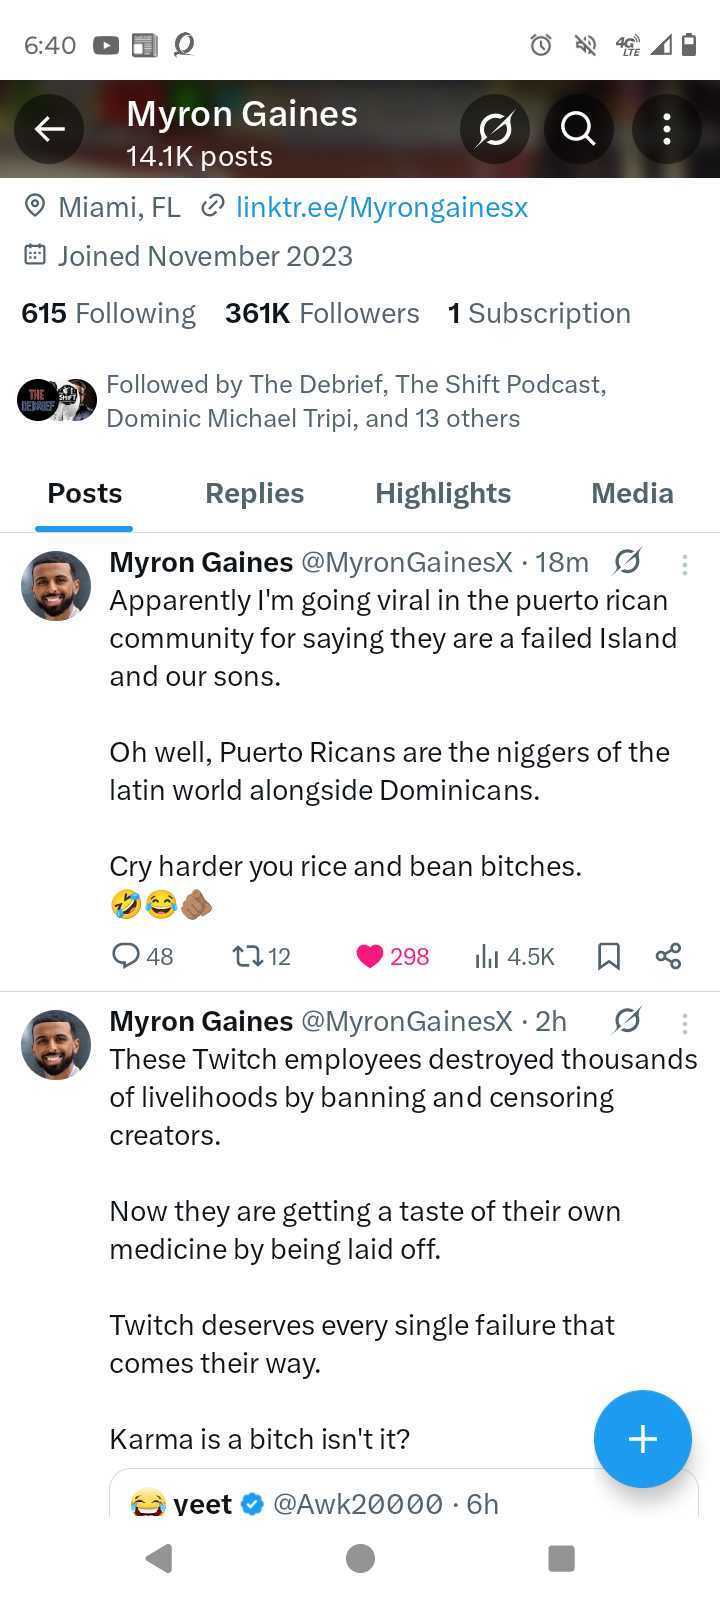720x1600 pixels.
Task: View analytics showing 4.5K views
Action: pos(514,956)
